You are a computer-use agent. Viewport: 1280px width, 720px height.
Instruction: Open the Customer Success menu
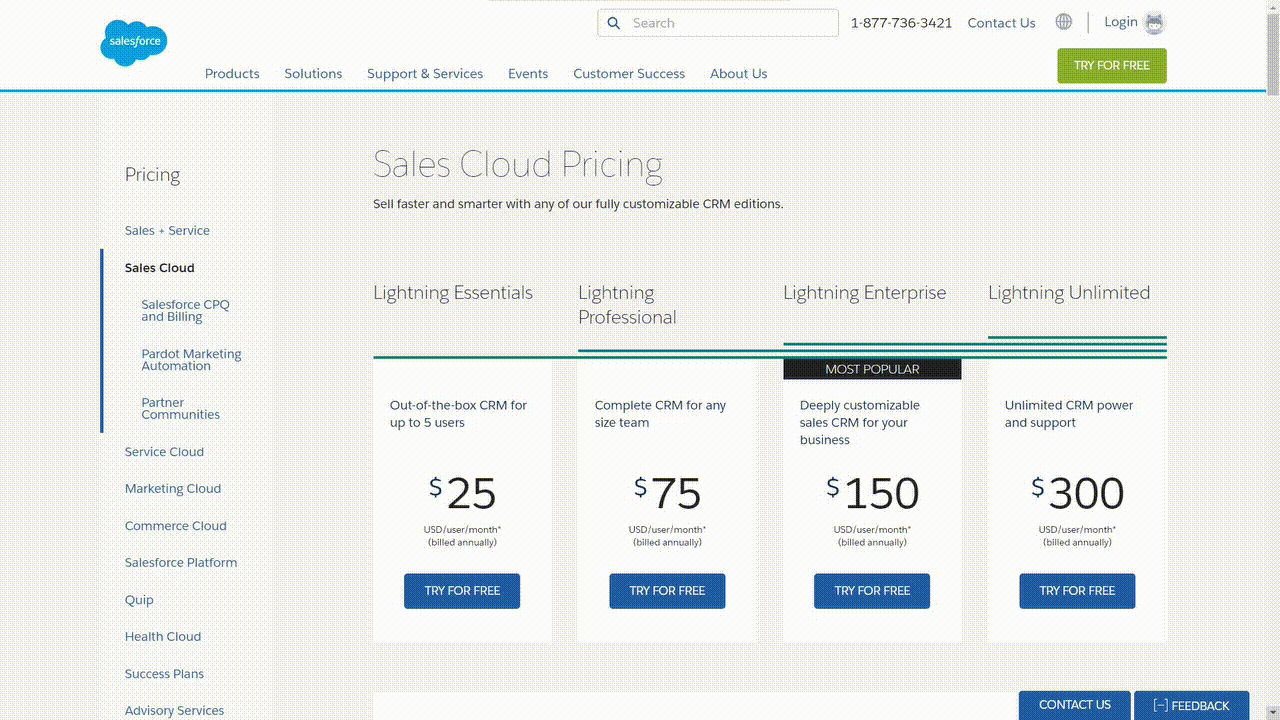pyautogui.click(x=629, y=74)
